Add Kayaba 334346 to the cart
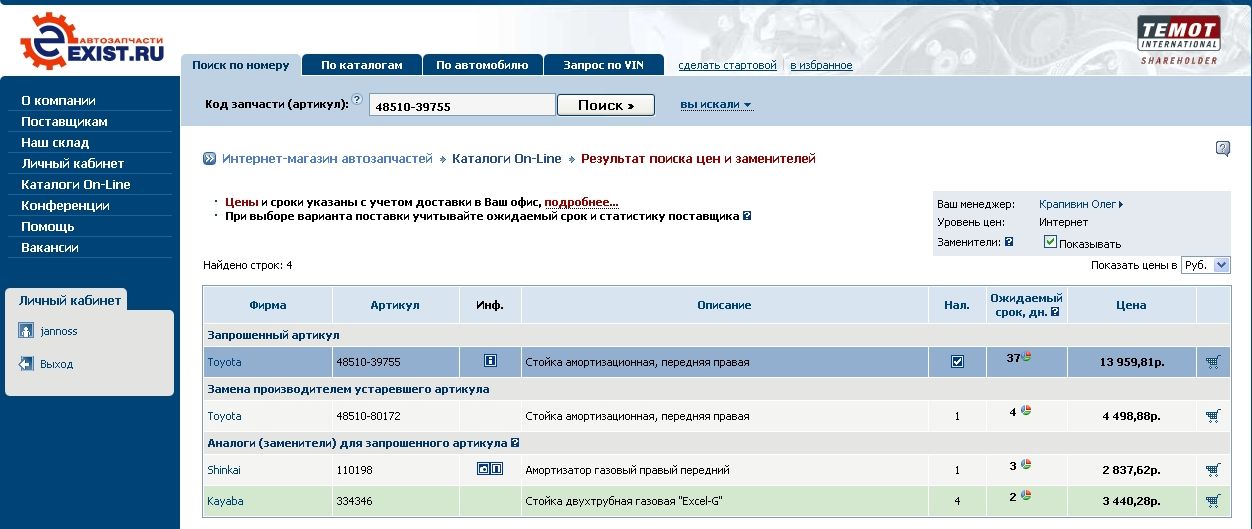This screenshot has width=1252, height=529. 1213,500
